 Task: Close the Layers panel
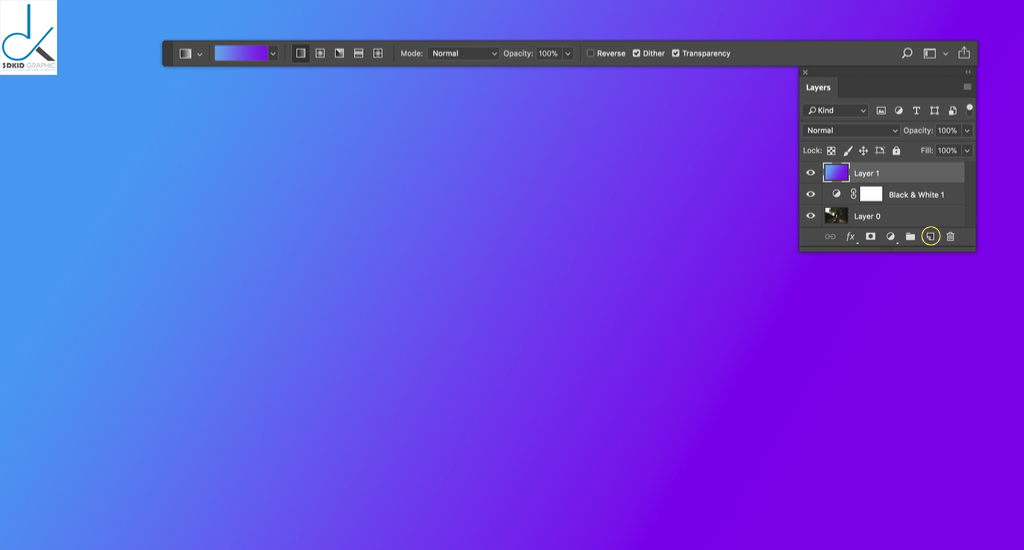pyautogui.click(x=805, y=73)
